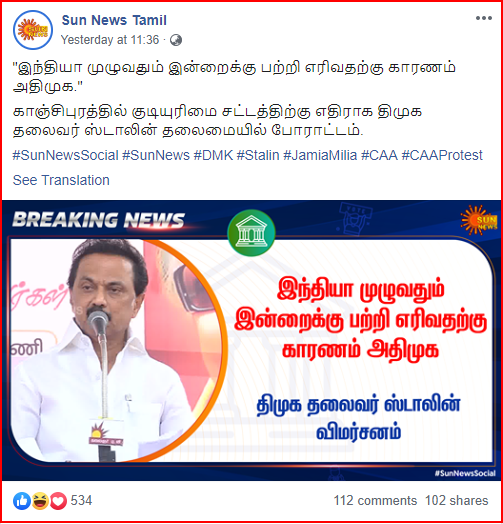Open the Breaking News image

tap(251, 340)
